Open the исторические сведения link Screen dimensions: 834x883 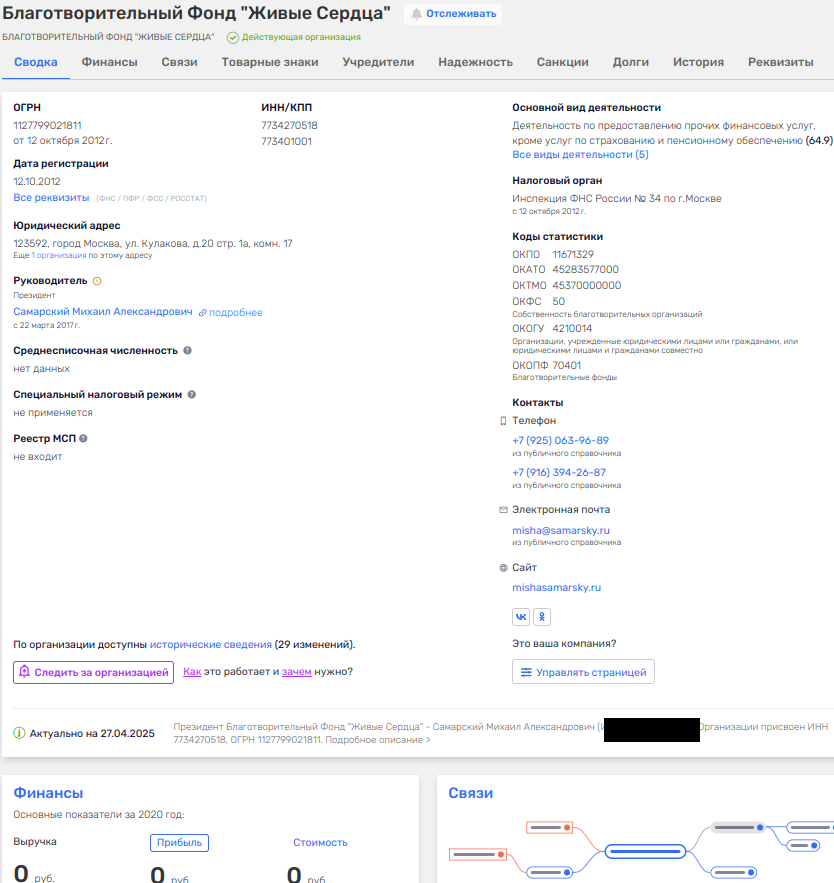point(211,644)
